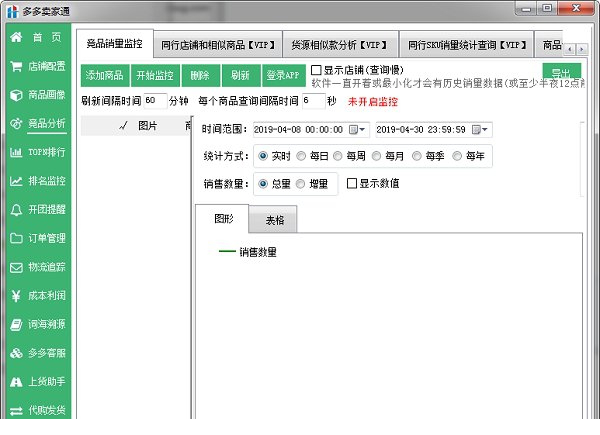Image resolution: width=600 pixels, height=435 pixels.
Task: Select 每周 statistics mode
Action: (338, 156)
